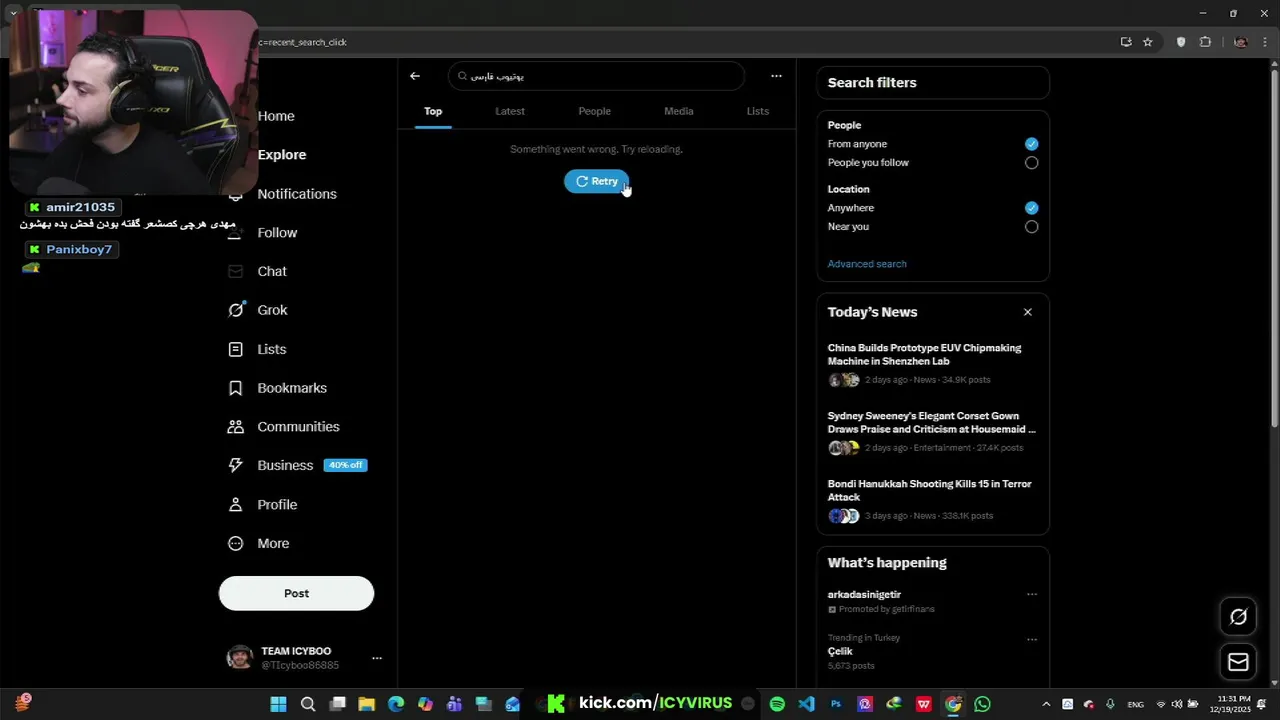This screenshot has width=1280, height=720.
Task: Click the shield extension icon in the toolbar
Action: coord(1181,42)
